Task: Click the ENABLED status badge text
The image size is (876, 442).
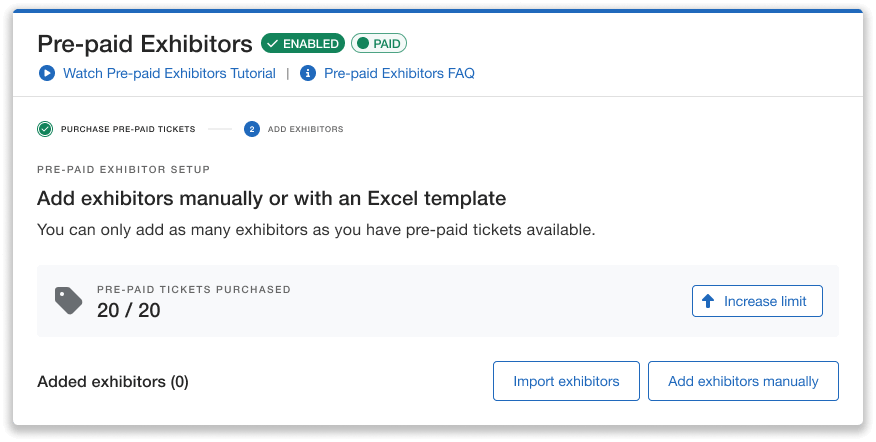Action: coord(311,44)
